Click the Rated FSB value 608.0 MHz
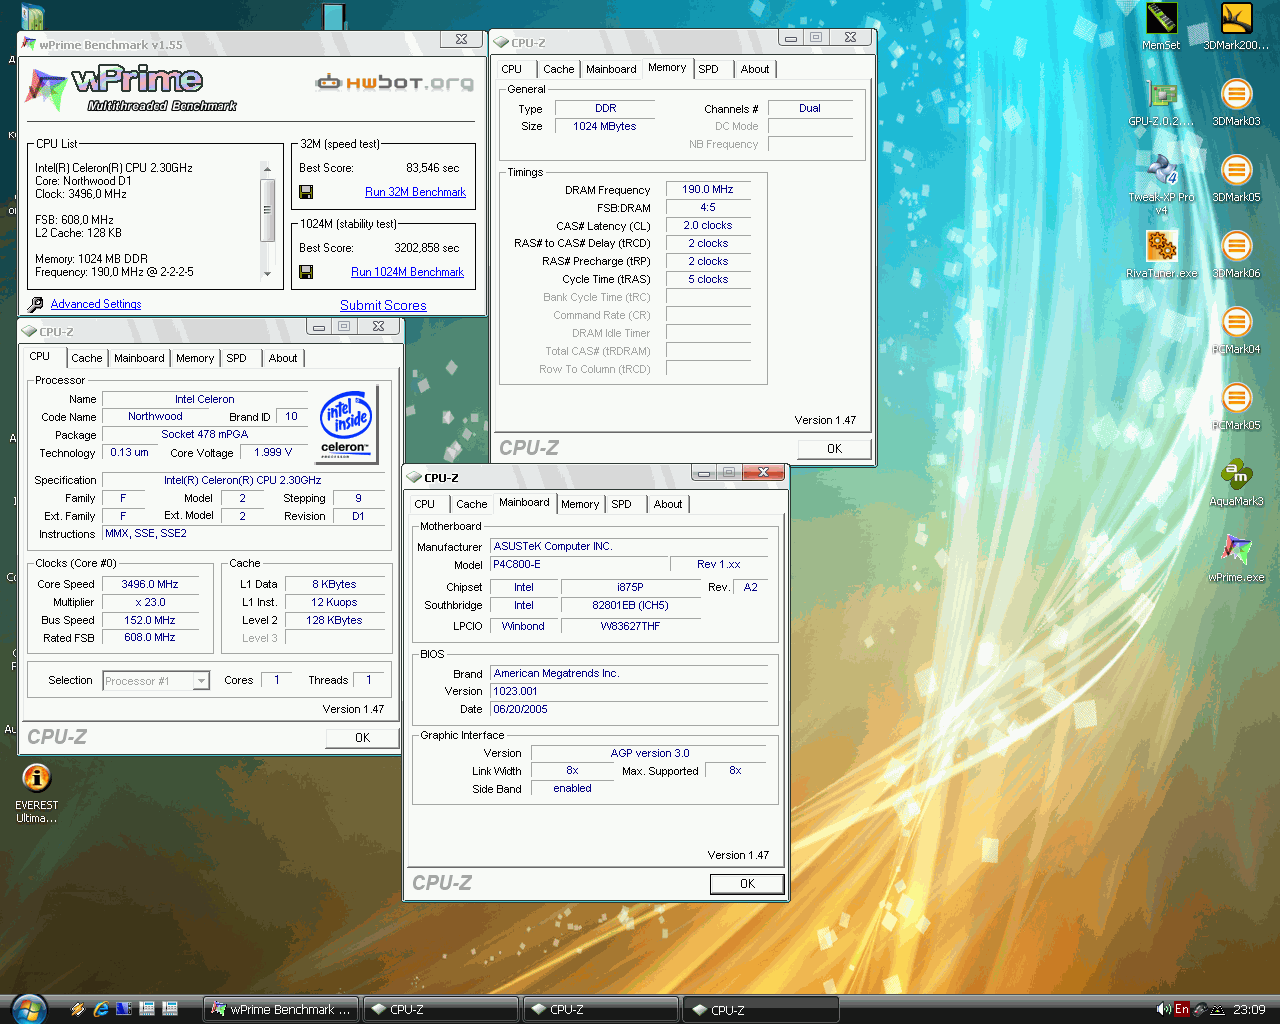The width and height of the screenshot is (1280, 1024). [150, 637]
